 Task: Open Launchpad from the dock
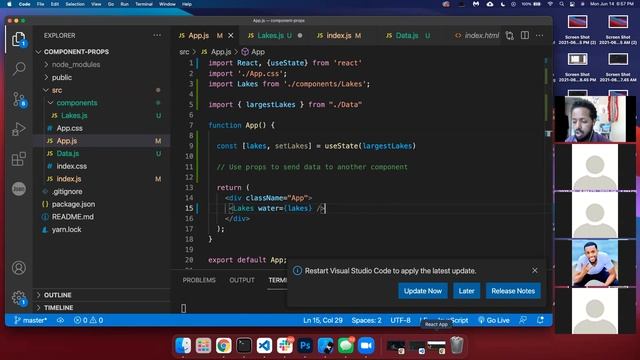tap(203, 346)
